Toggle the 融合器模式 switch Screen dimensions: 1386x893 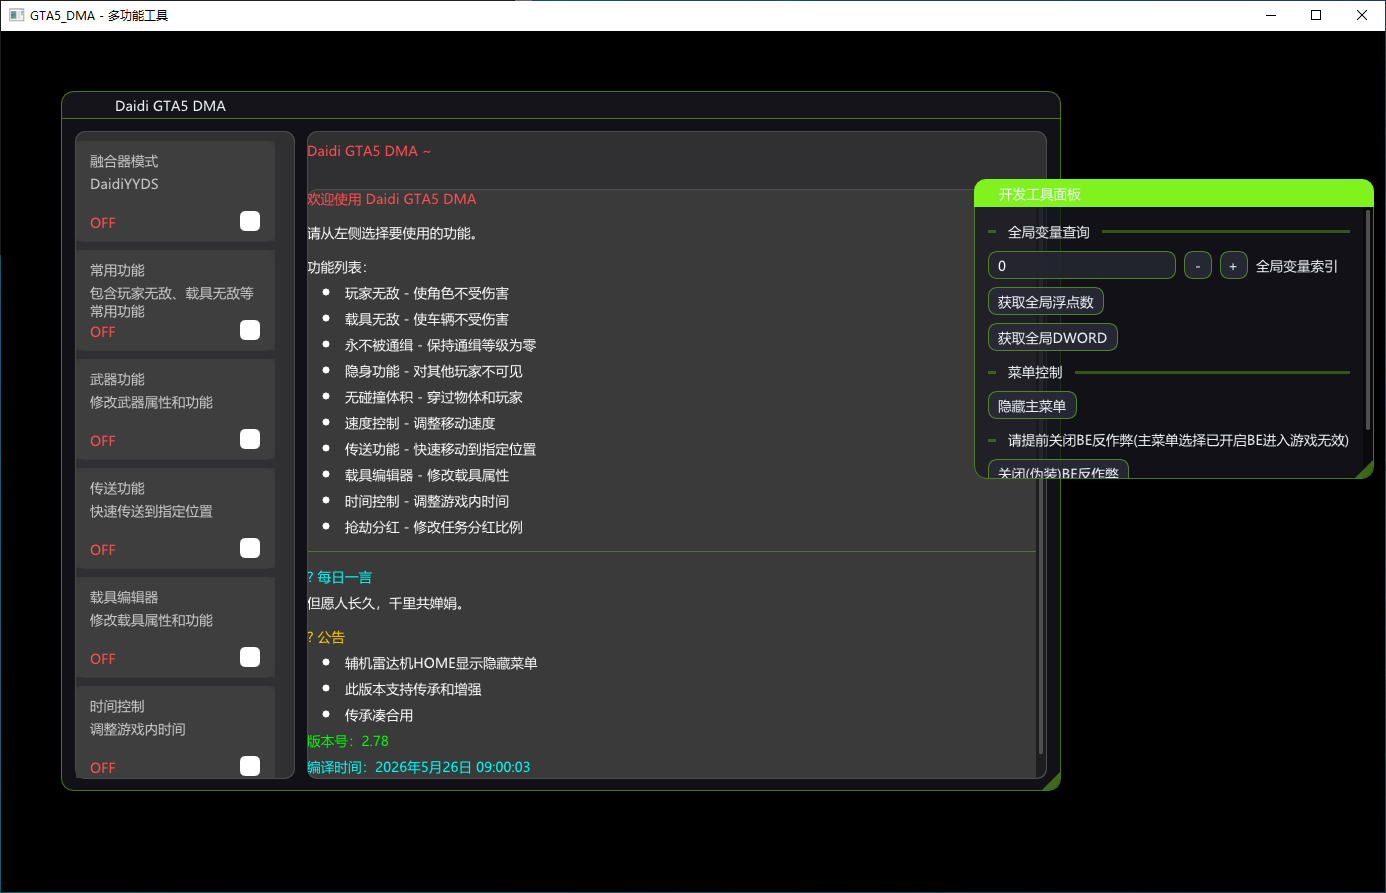point(250,221)
